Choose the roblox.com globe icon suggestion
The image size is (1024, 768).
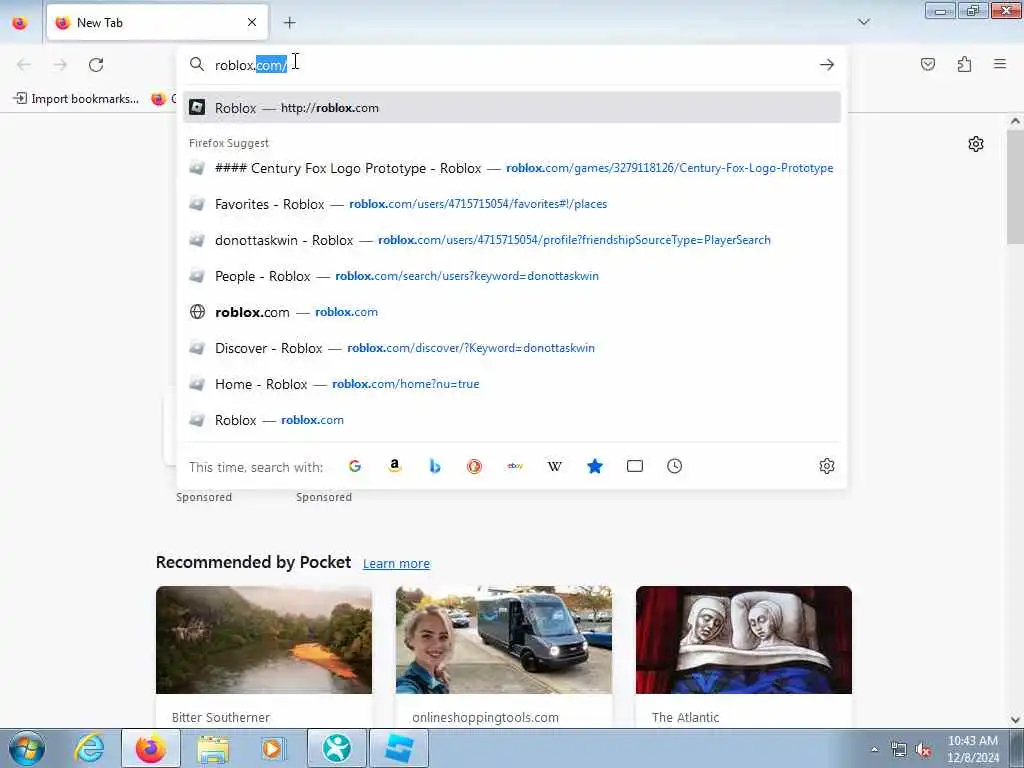pos(512,312)
